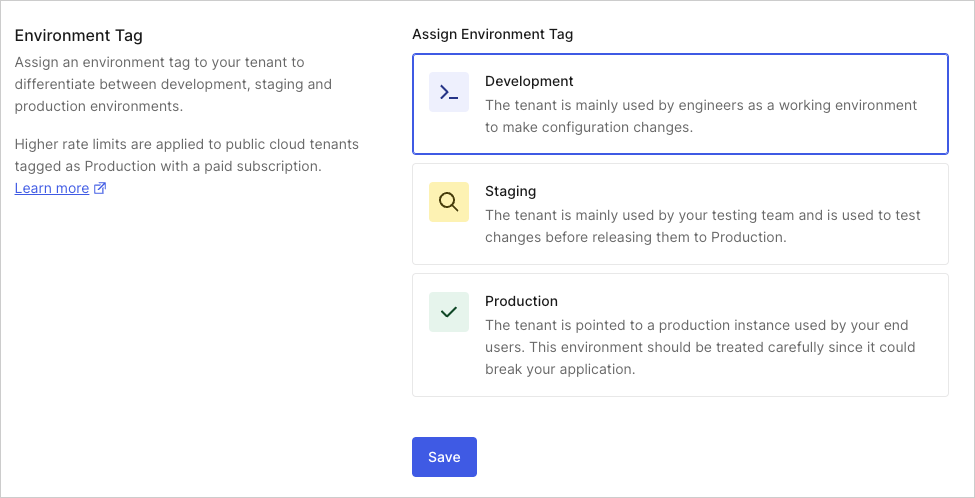Click the Staging description about testing team
Viewport: 975px width, 498px height.
pos(703,226)
